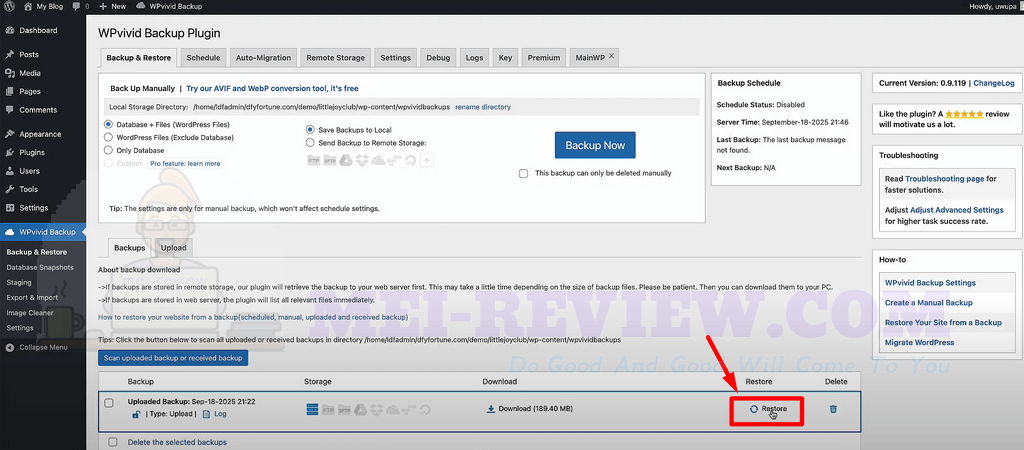The height and width of the screenshot is (450, 1024).
Task: Click the Plugins icon in sidebar
Action: (x=9, y=152)
